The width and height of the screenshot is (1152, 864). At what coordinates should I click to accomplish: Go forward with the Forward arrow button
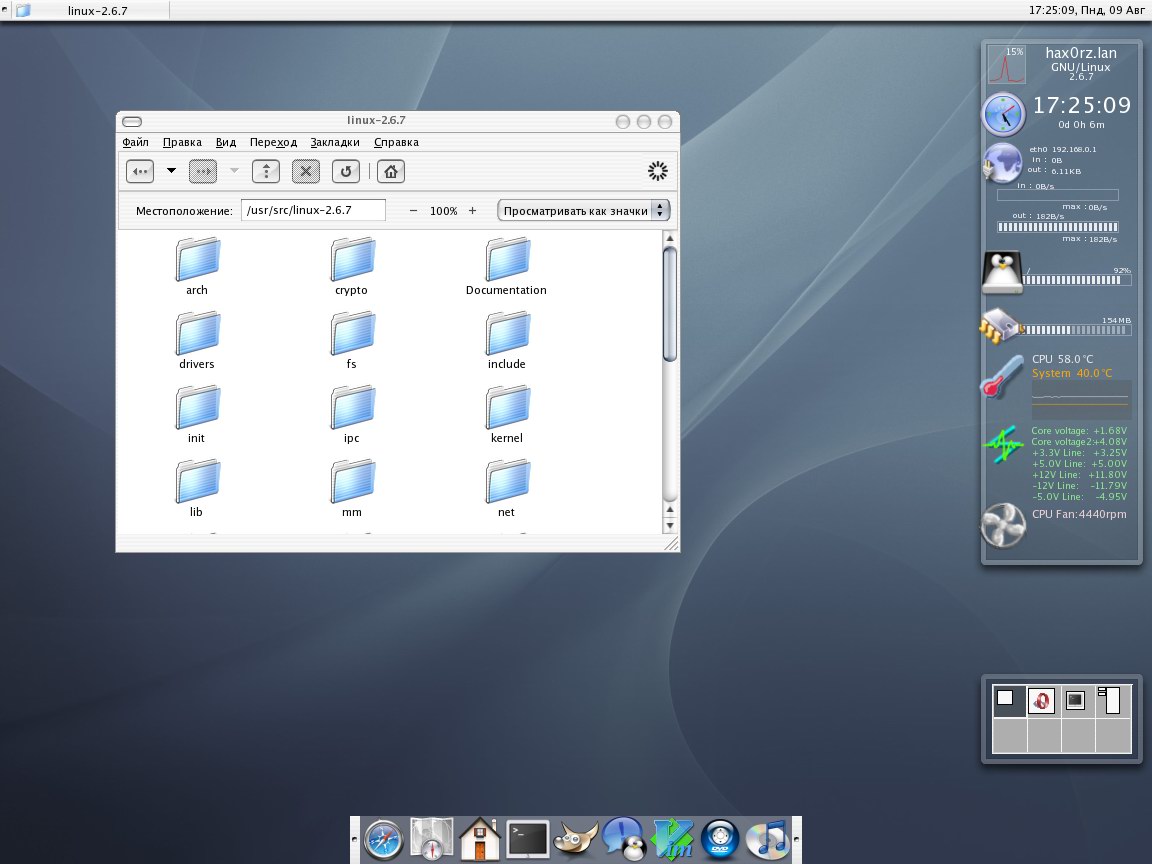point(203,171)
